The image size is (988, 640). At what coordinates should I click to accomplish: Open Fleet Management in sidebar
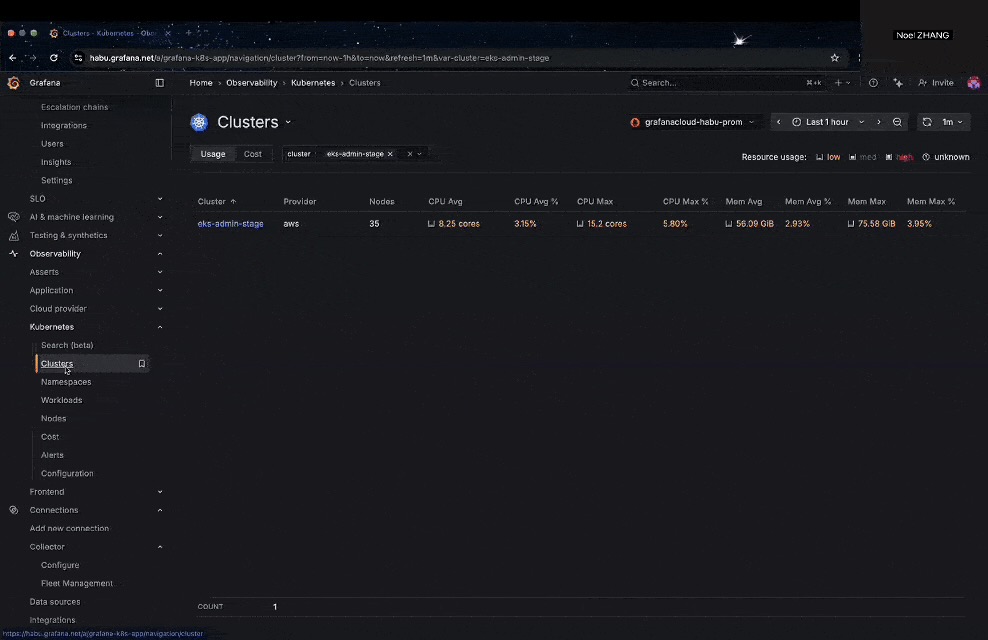[77, 583]
